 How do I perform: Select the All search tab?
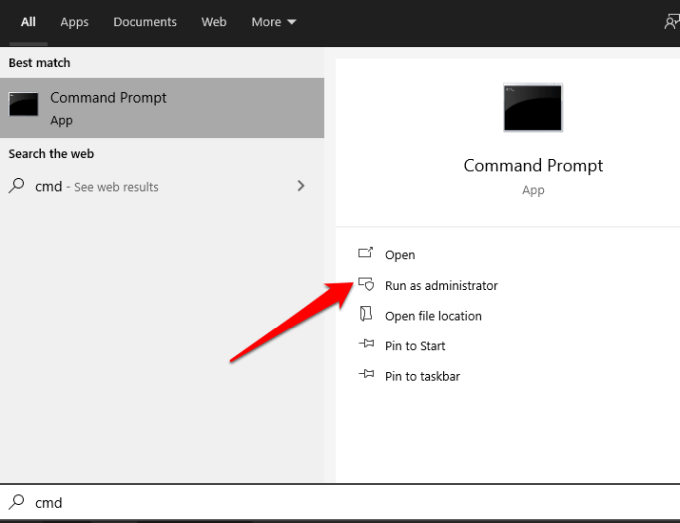point(28,22)
